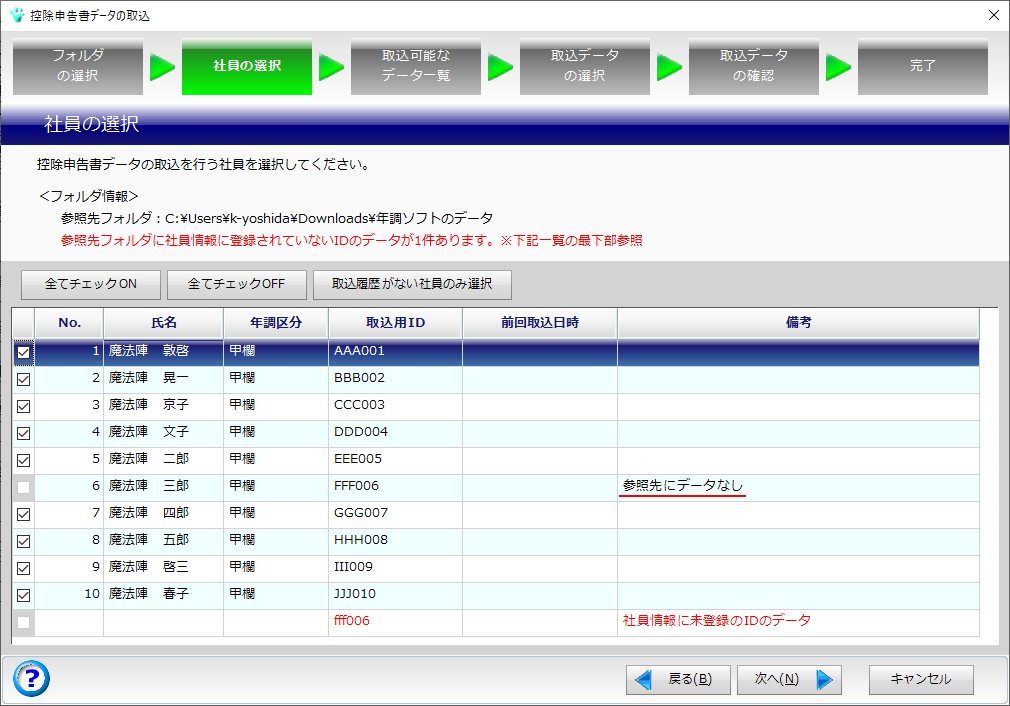
Task: Click the 参照先フォルダ path text
Action: pos(277,218)
